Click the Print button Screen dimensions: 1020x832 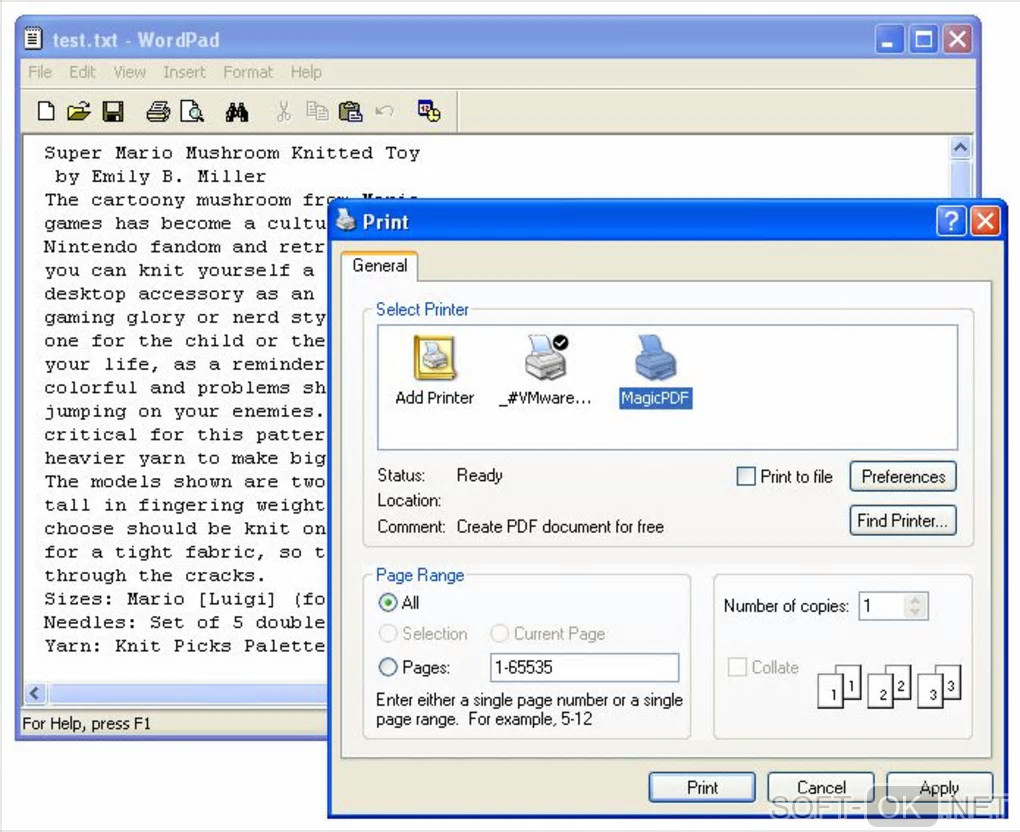point(702,787)
